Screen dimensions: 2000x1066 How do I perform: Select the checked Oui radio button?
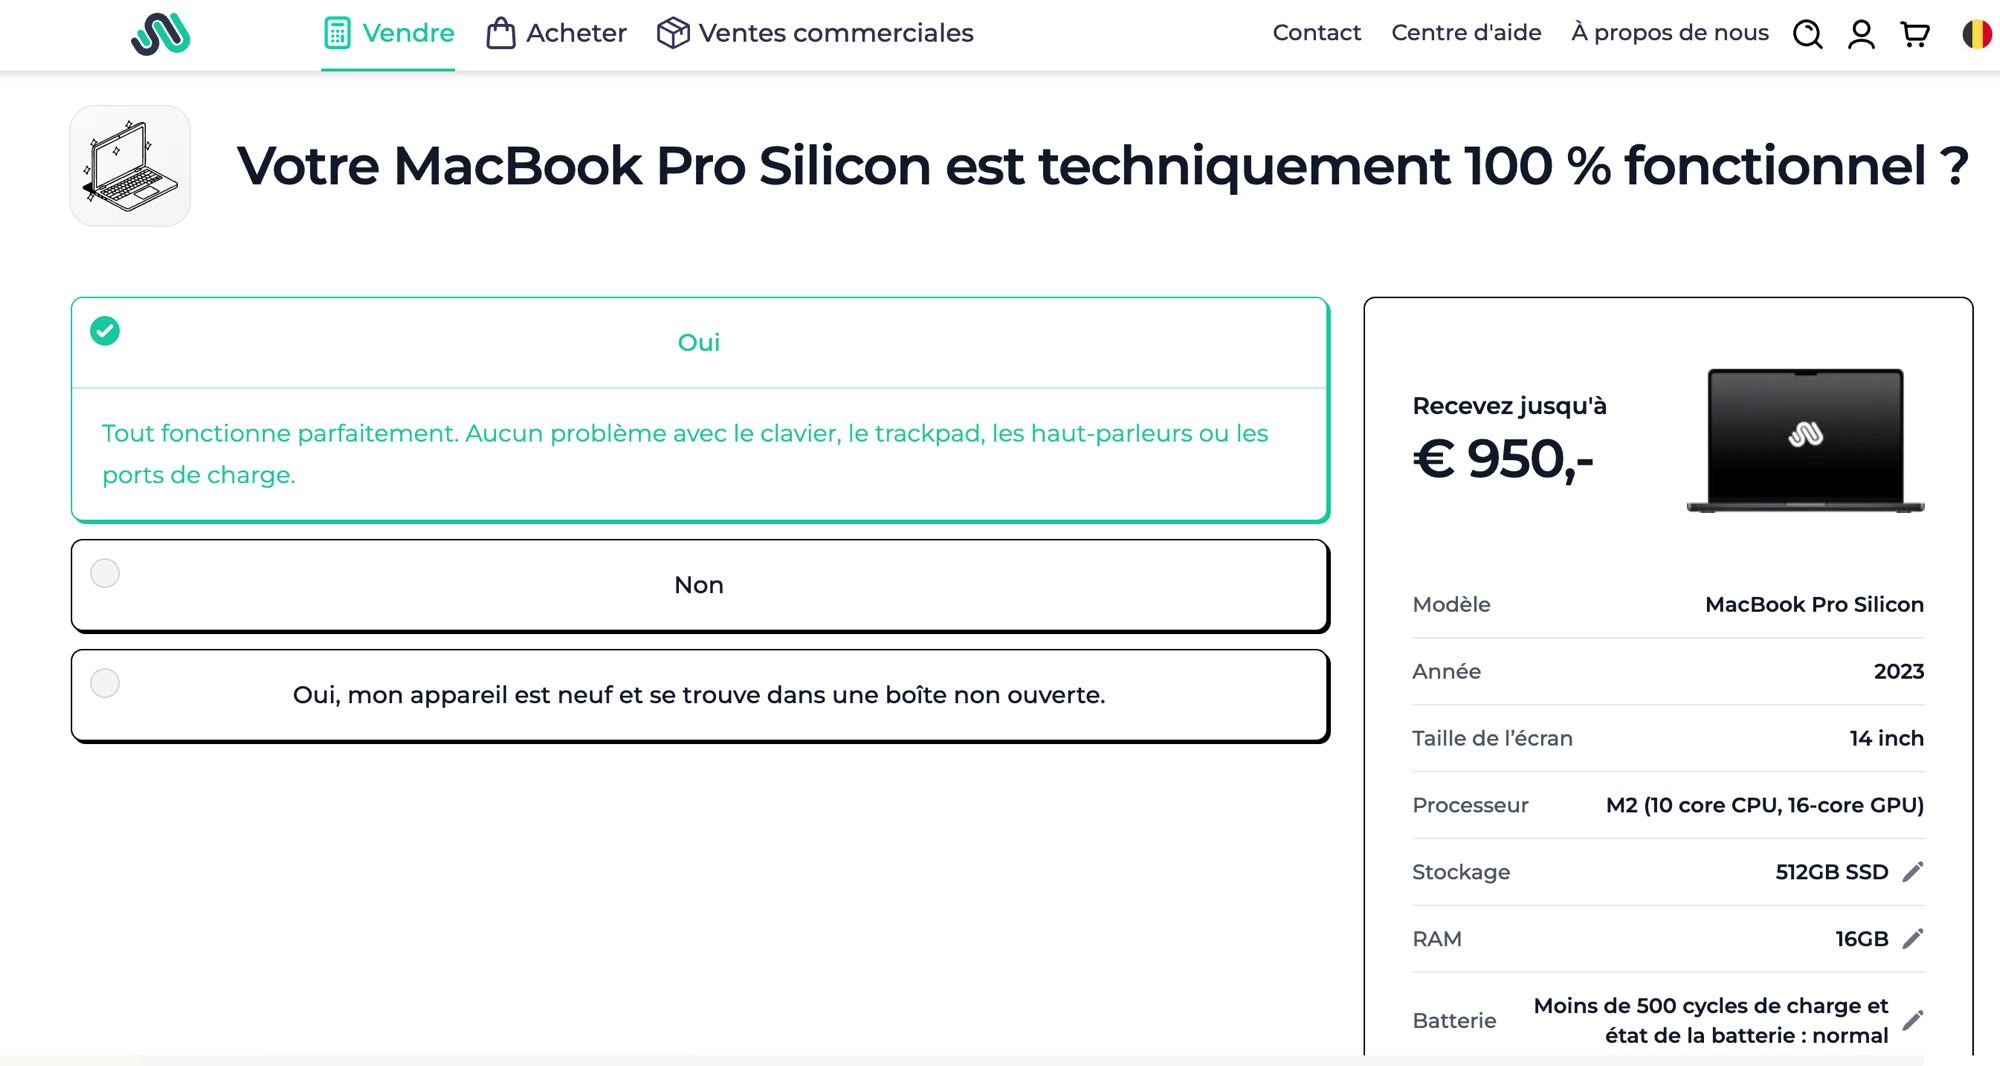pos(105,331)
